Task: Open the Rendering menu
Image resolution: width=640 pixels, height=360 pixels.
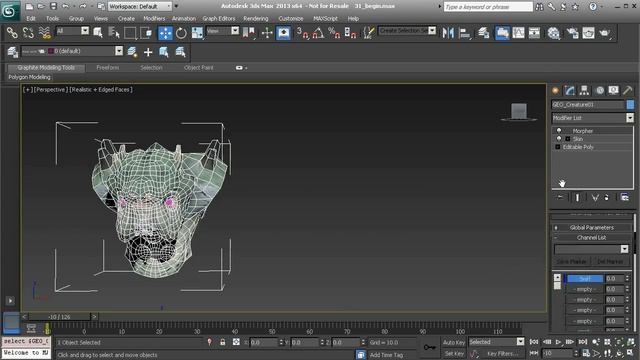Action: click(x=256, y=18)
